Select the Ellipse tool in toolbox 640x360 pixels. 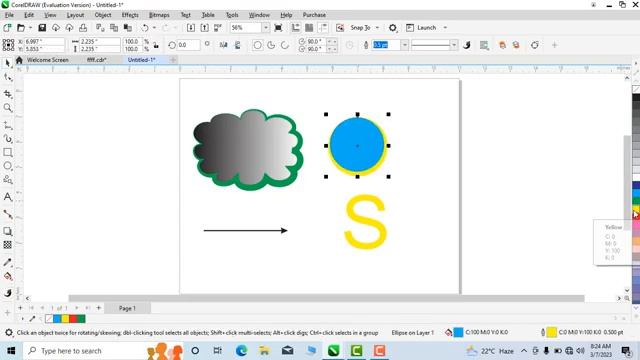[7, 166]
